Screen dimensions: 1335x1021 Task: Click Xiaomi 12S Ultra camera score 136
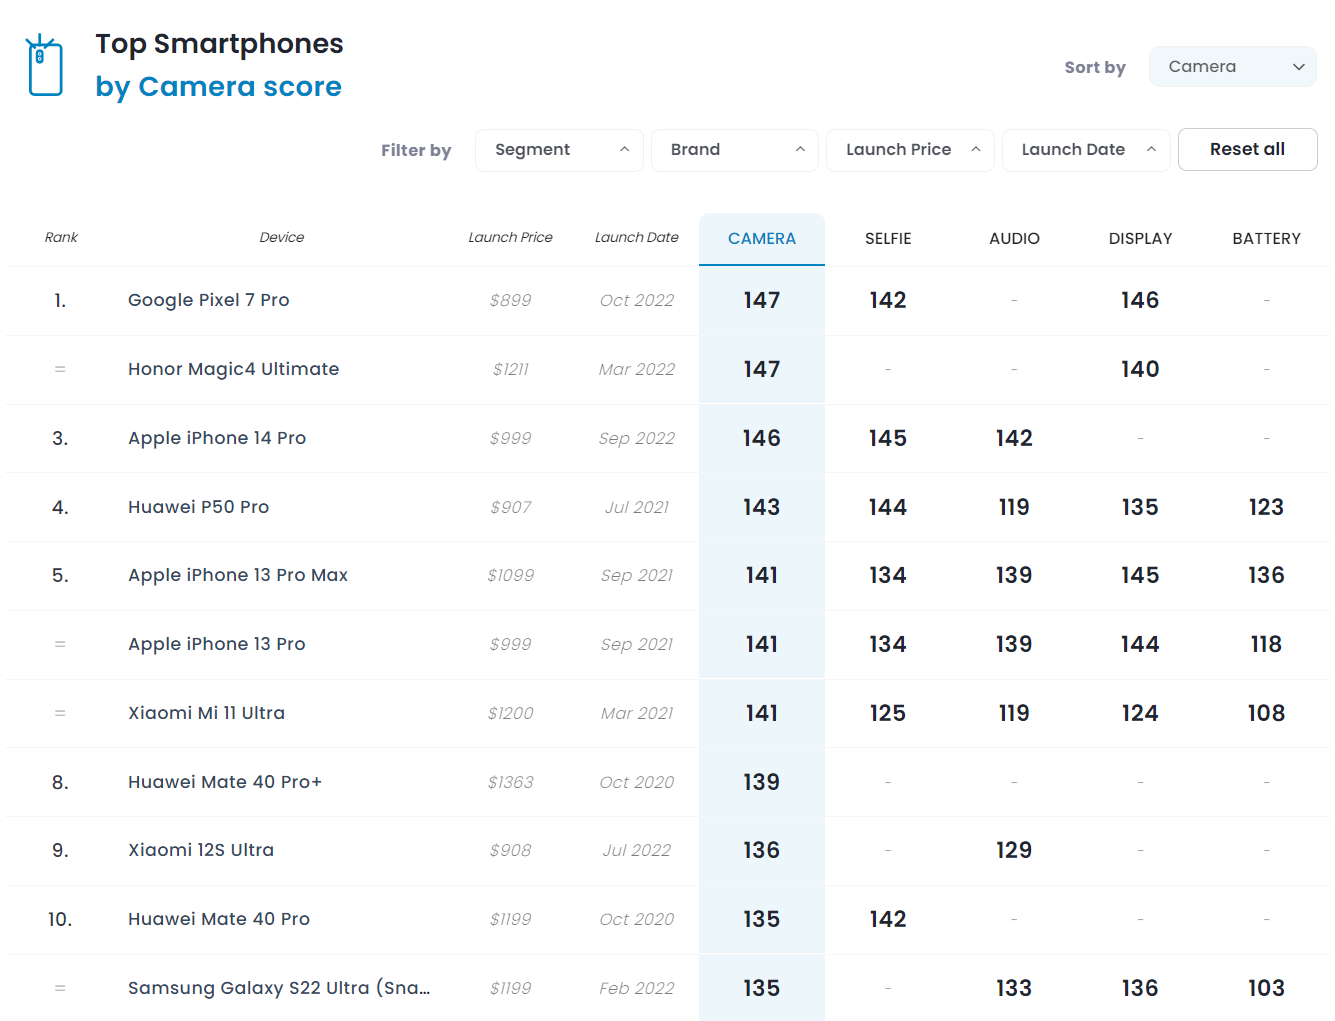coord(762,850)
